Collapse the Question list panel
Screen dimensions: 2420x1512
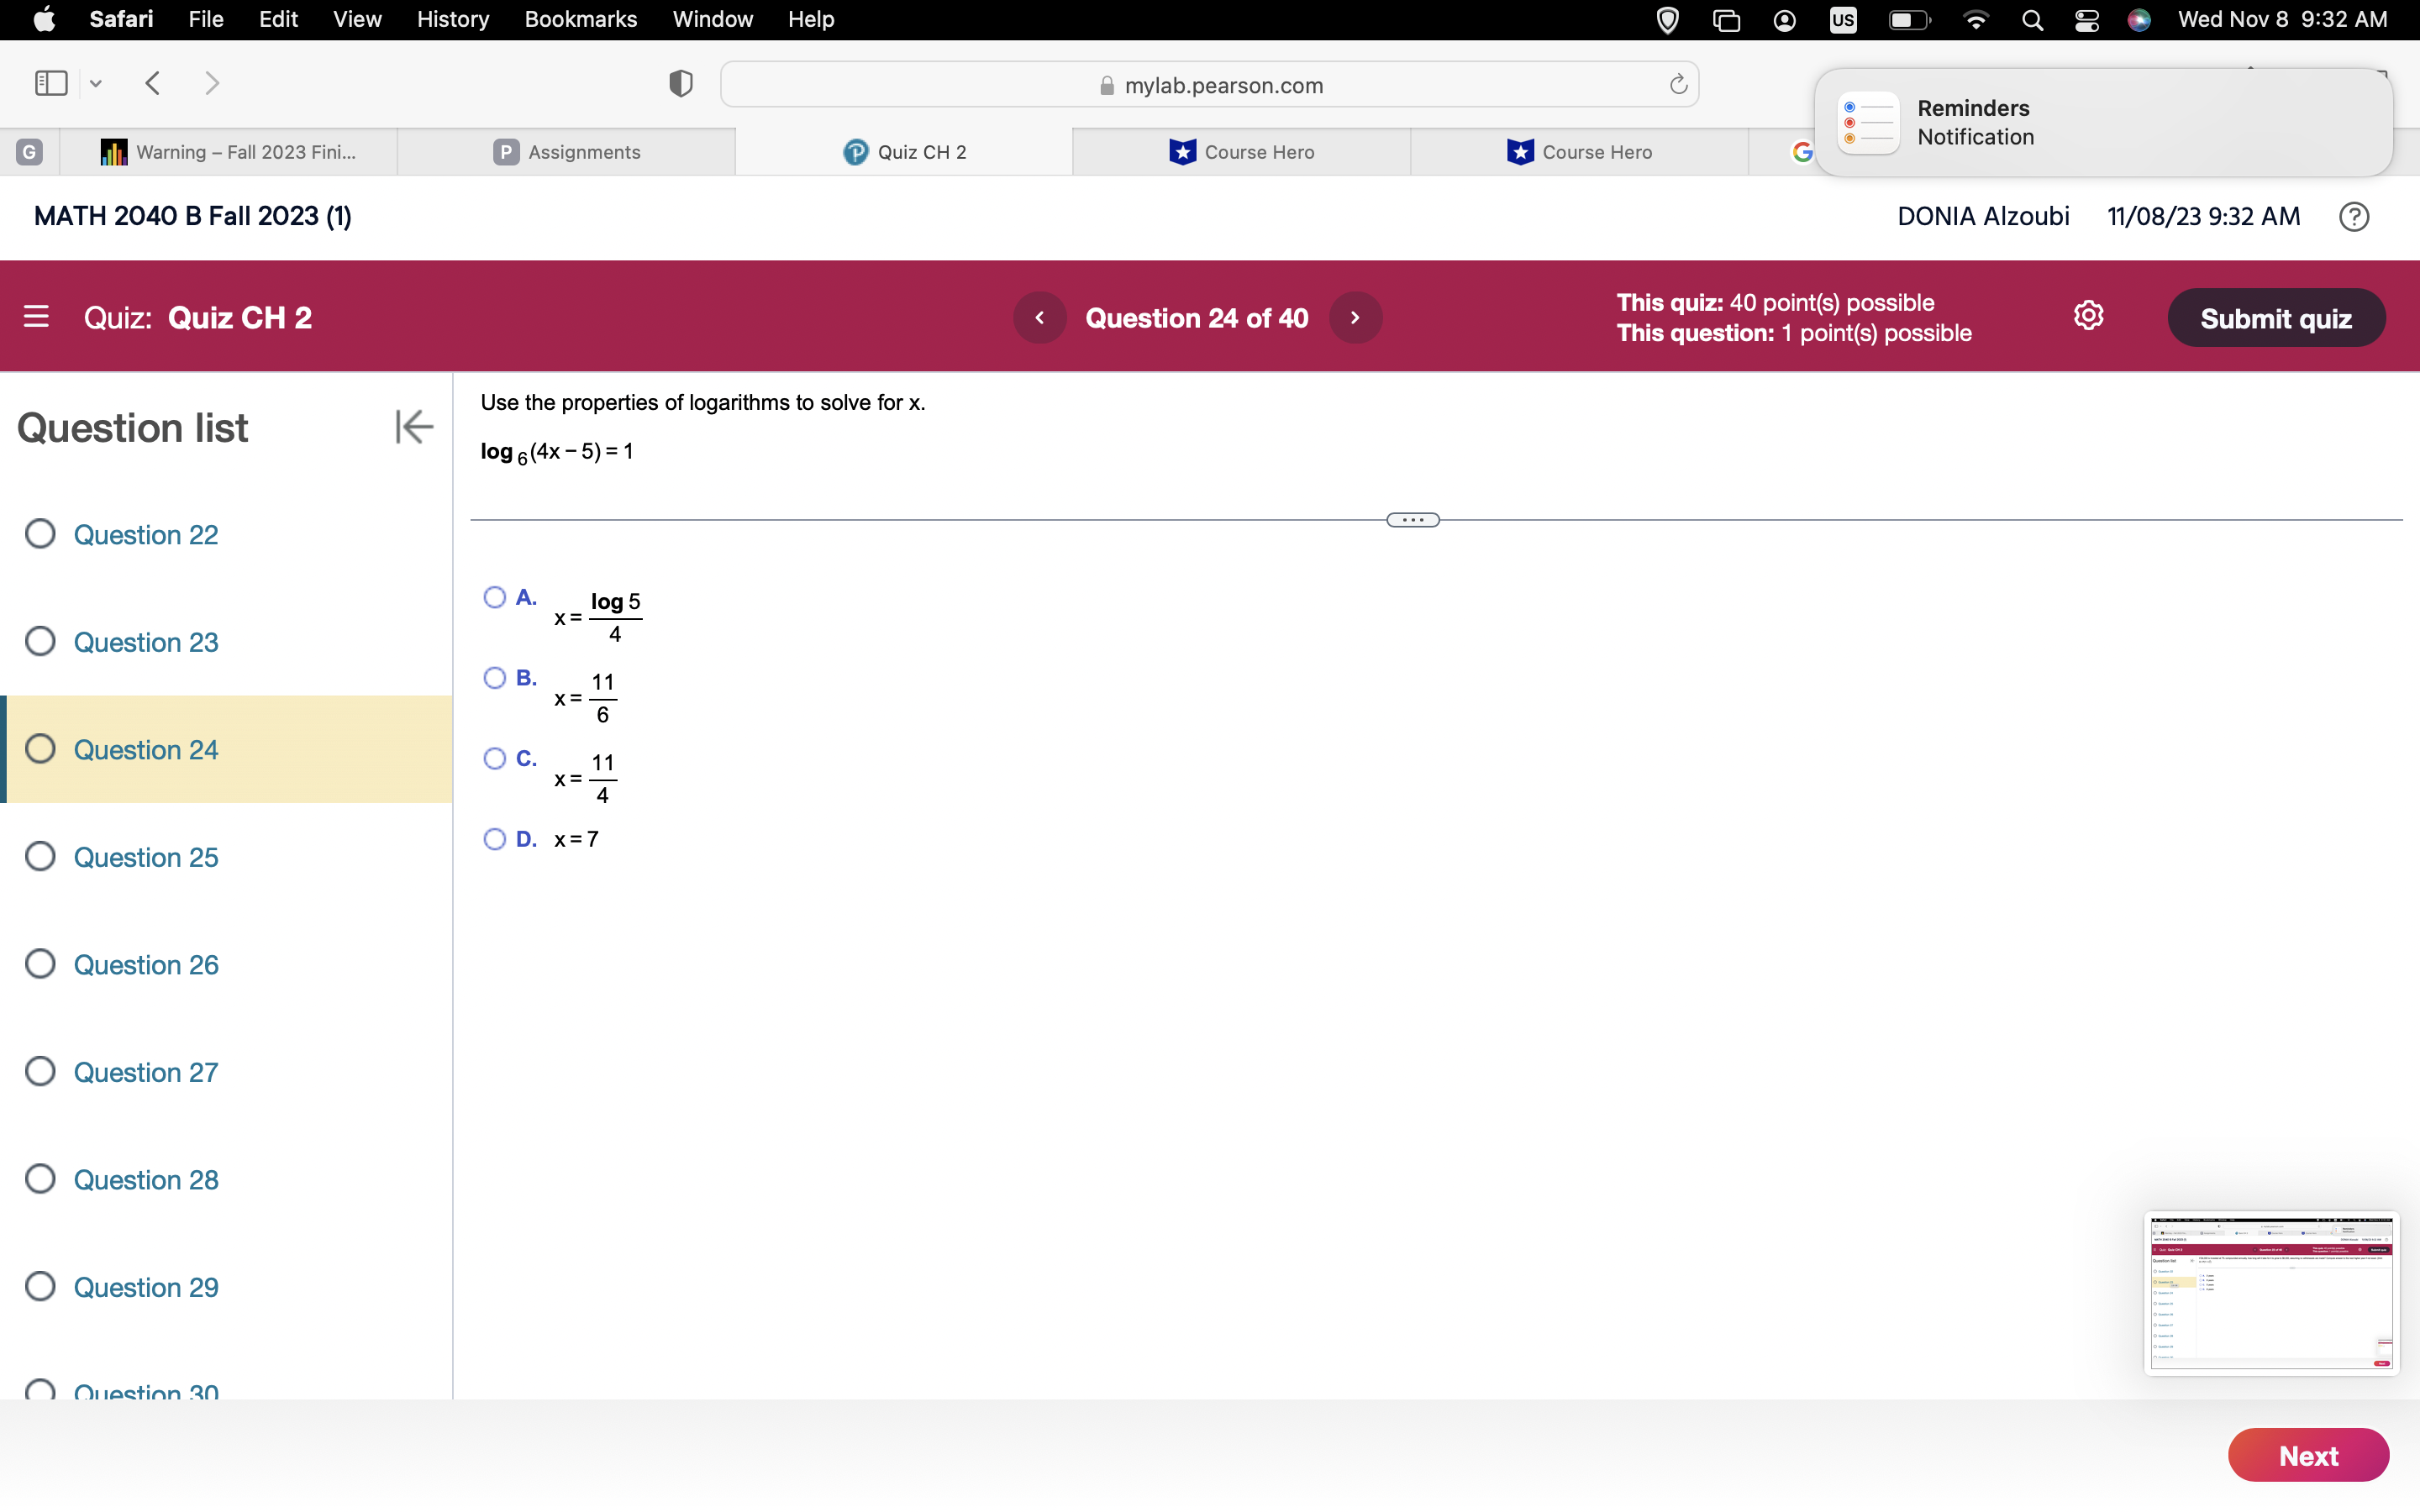(413, 427)
